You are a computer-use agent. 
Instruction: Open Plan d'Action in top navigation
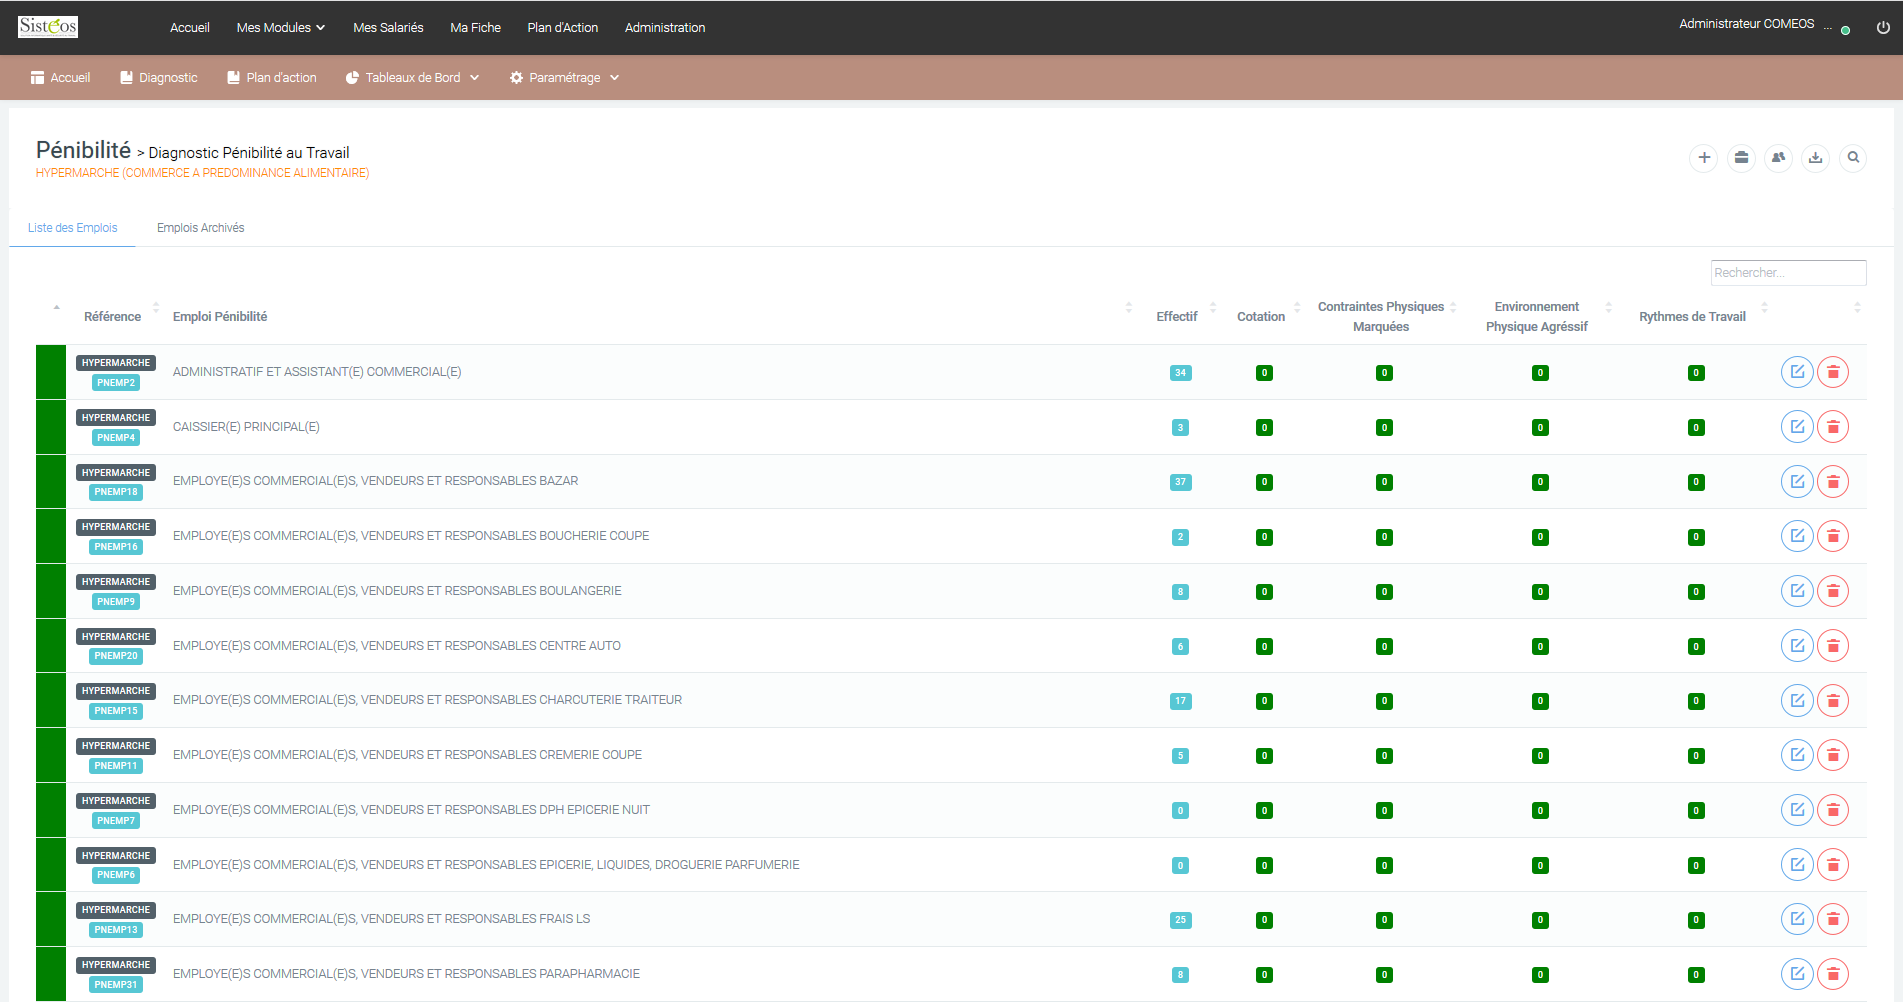(563, 28)
